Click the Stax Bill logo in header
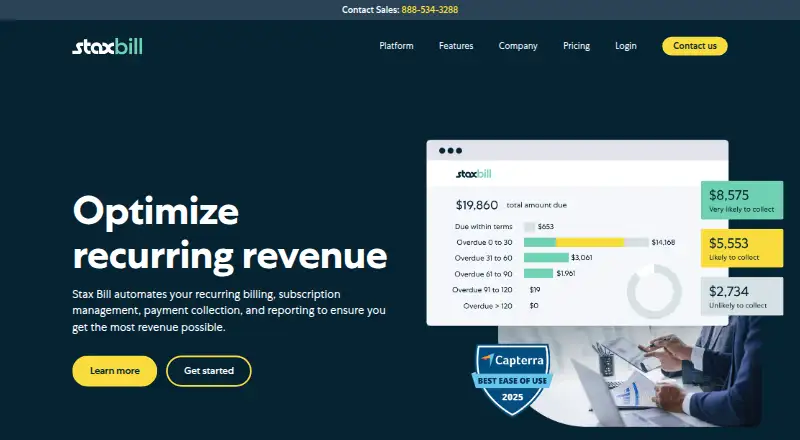This screenshot has width=800, height=440. tap(107, 46)
